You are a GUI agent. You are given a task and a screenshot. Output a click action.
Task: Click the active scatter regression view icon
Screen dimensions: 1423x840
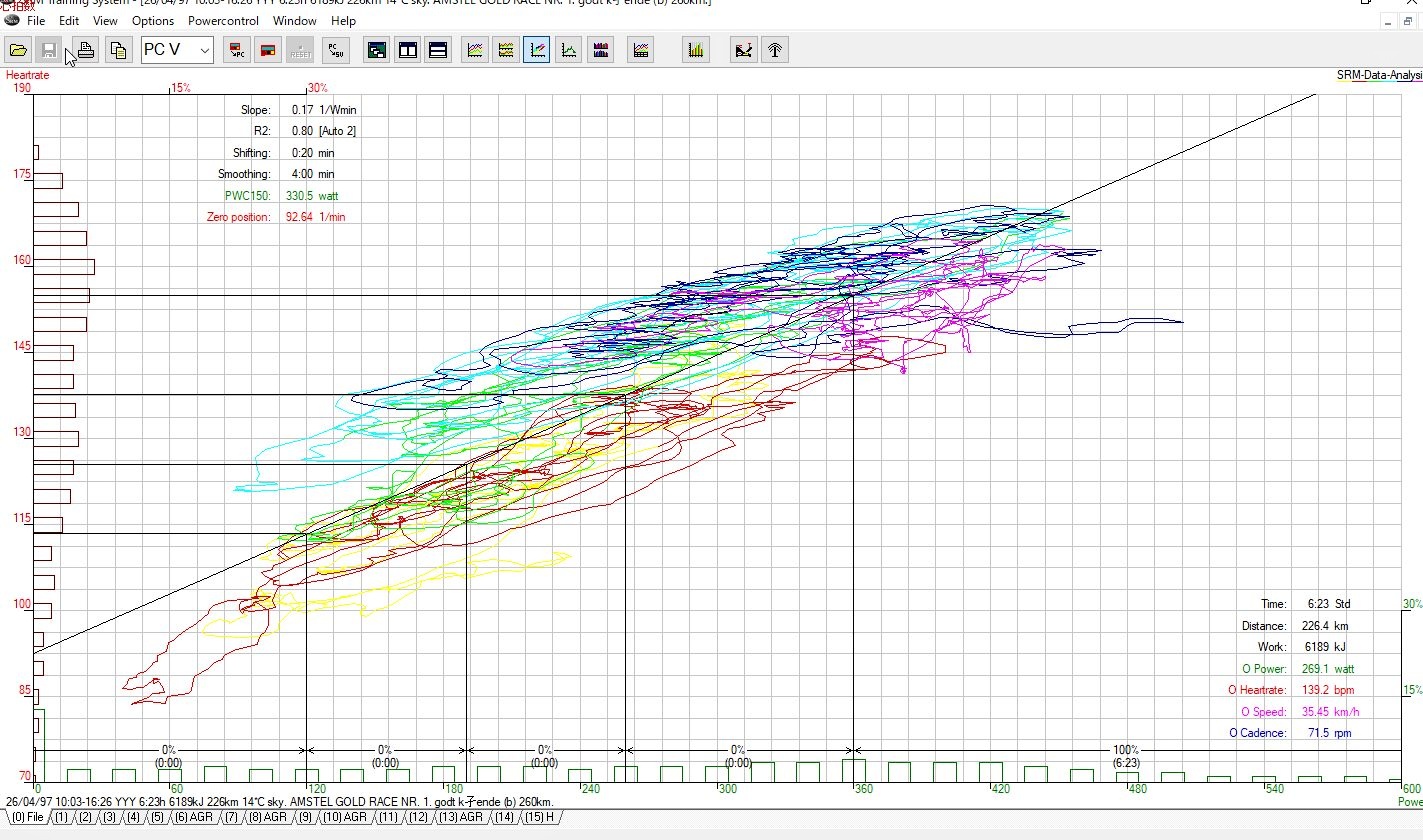point(537,50)
